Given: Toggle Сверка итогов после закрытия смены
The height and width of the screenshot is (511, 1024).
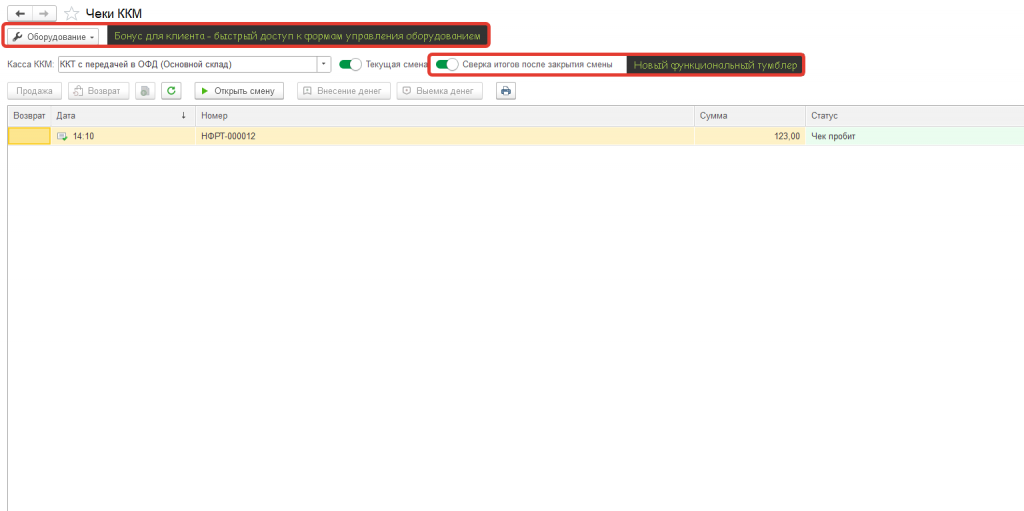Looking at the screenshot, I should pyautogui.click(x=447, y=65).
